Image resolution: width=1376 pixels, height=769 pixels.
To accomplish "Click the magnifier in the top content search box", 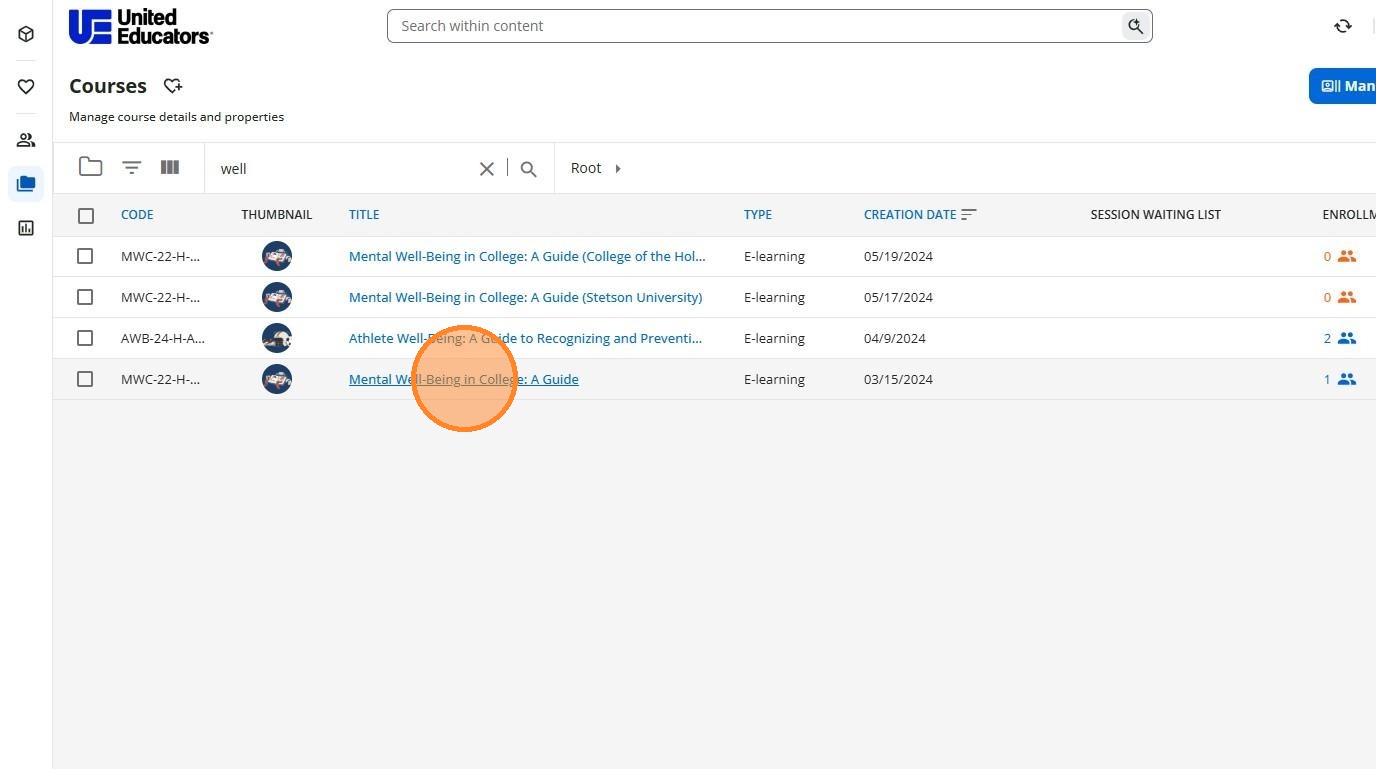I will pyautogui.click(x=1135, y=26).
